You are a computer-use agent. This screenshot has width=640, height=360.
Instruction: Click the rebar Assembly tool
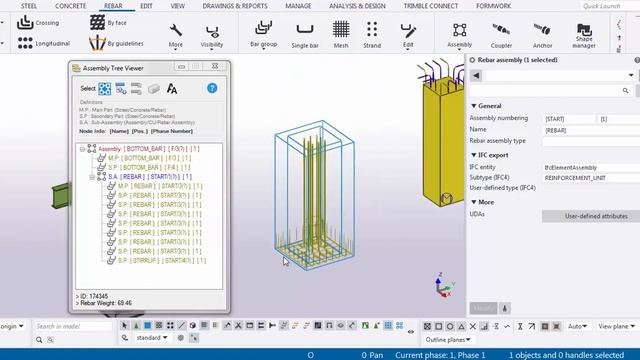[x=460, y=36]
